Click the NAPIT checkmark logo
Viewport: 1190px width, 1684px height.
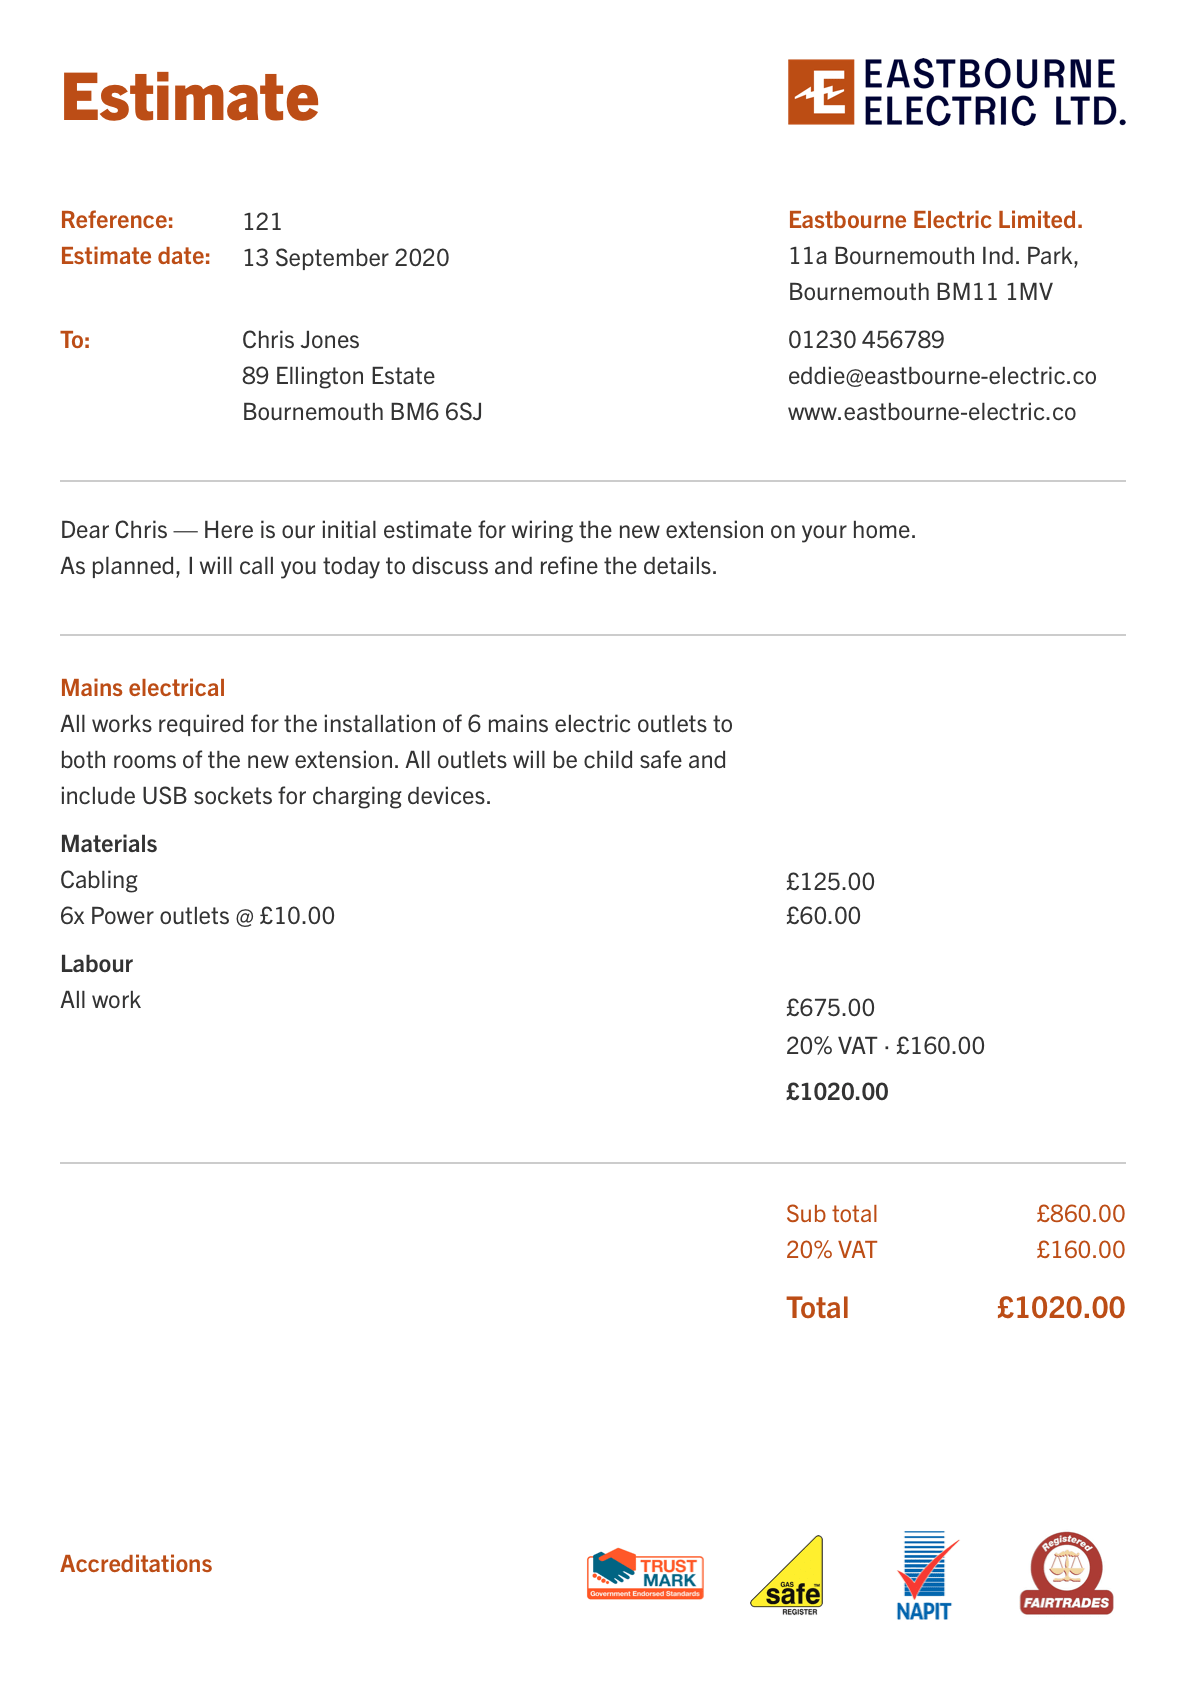(x=925, y=1576)
